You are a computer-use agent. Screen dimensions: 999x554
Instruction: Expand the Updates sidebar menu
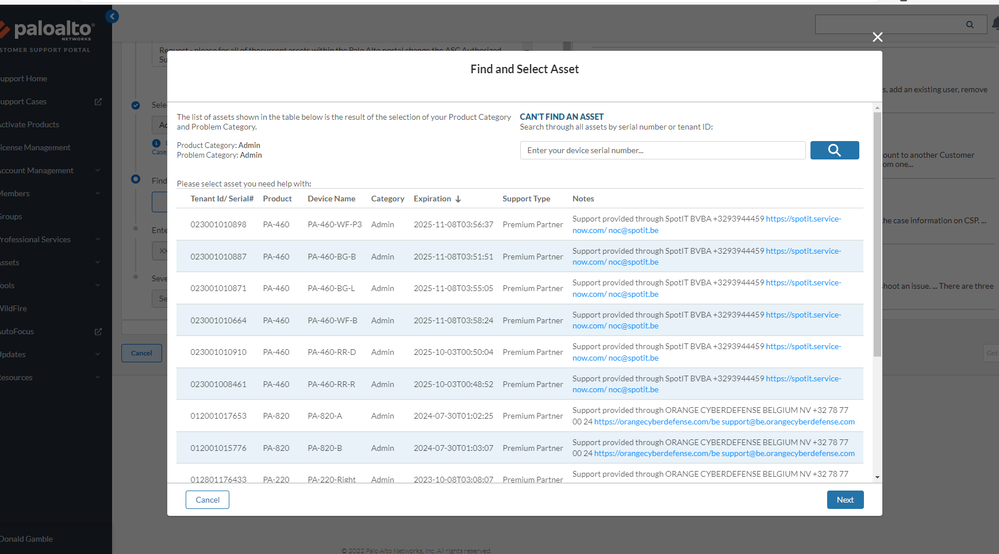pos(98,355)
